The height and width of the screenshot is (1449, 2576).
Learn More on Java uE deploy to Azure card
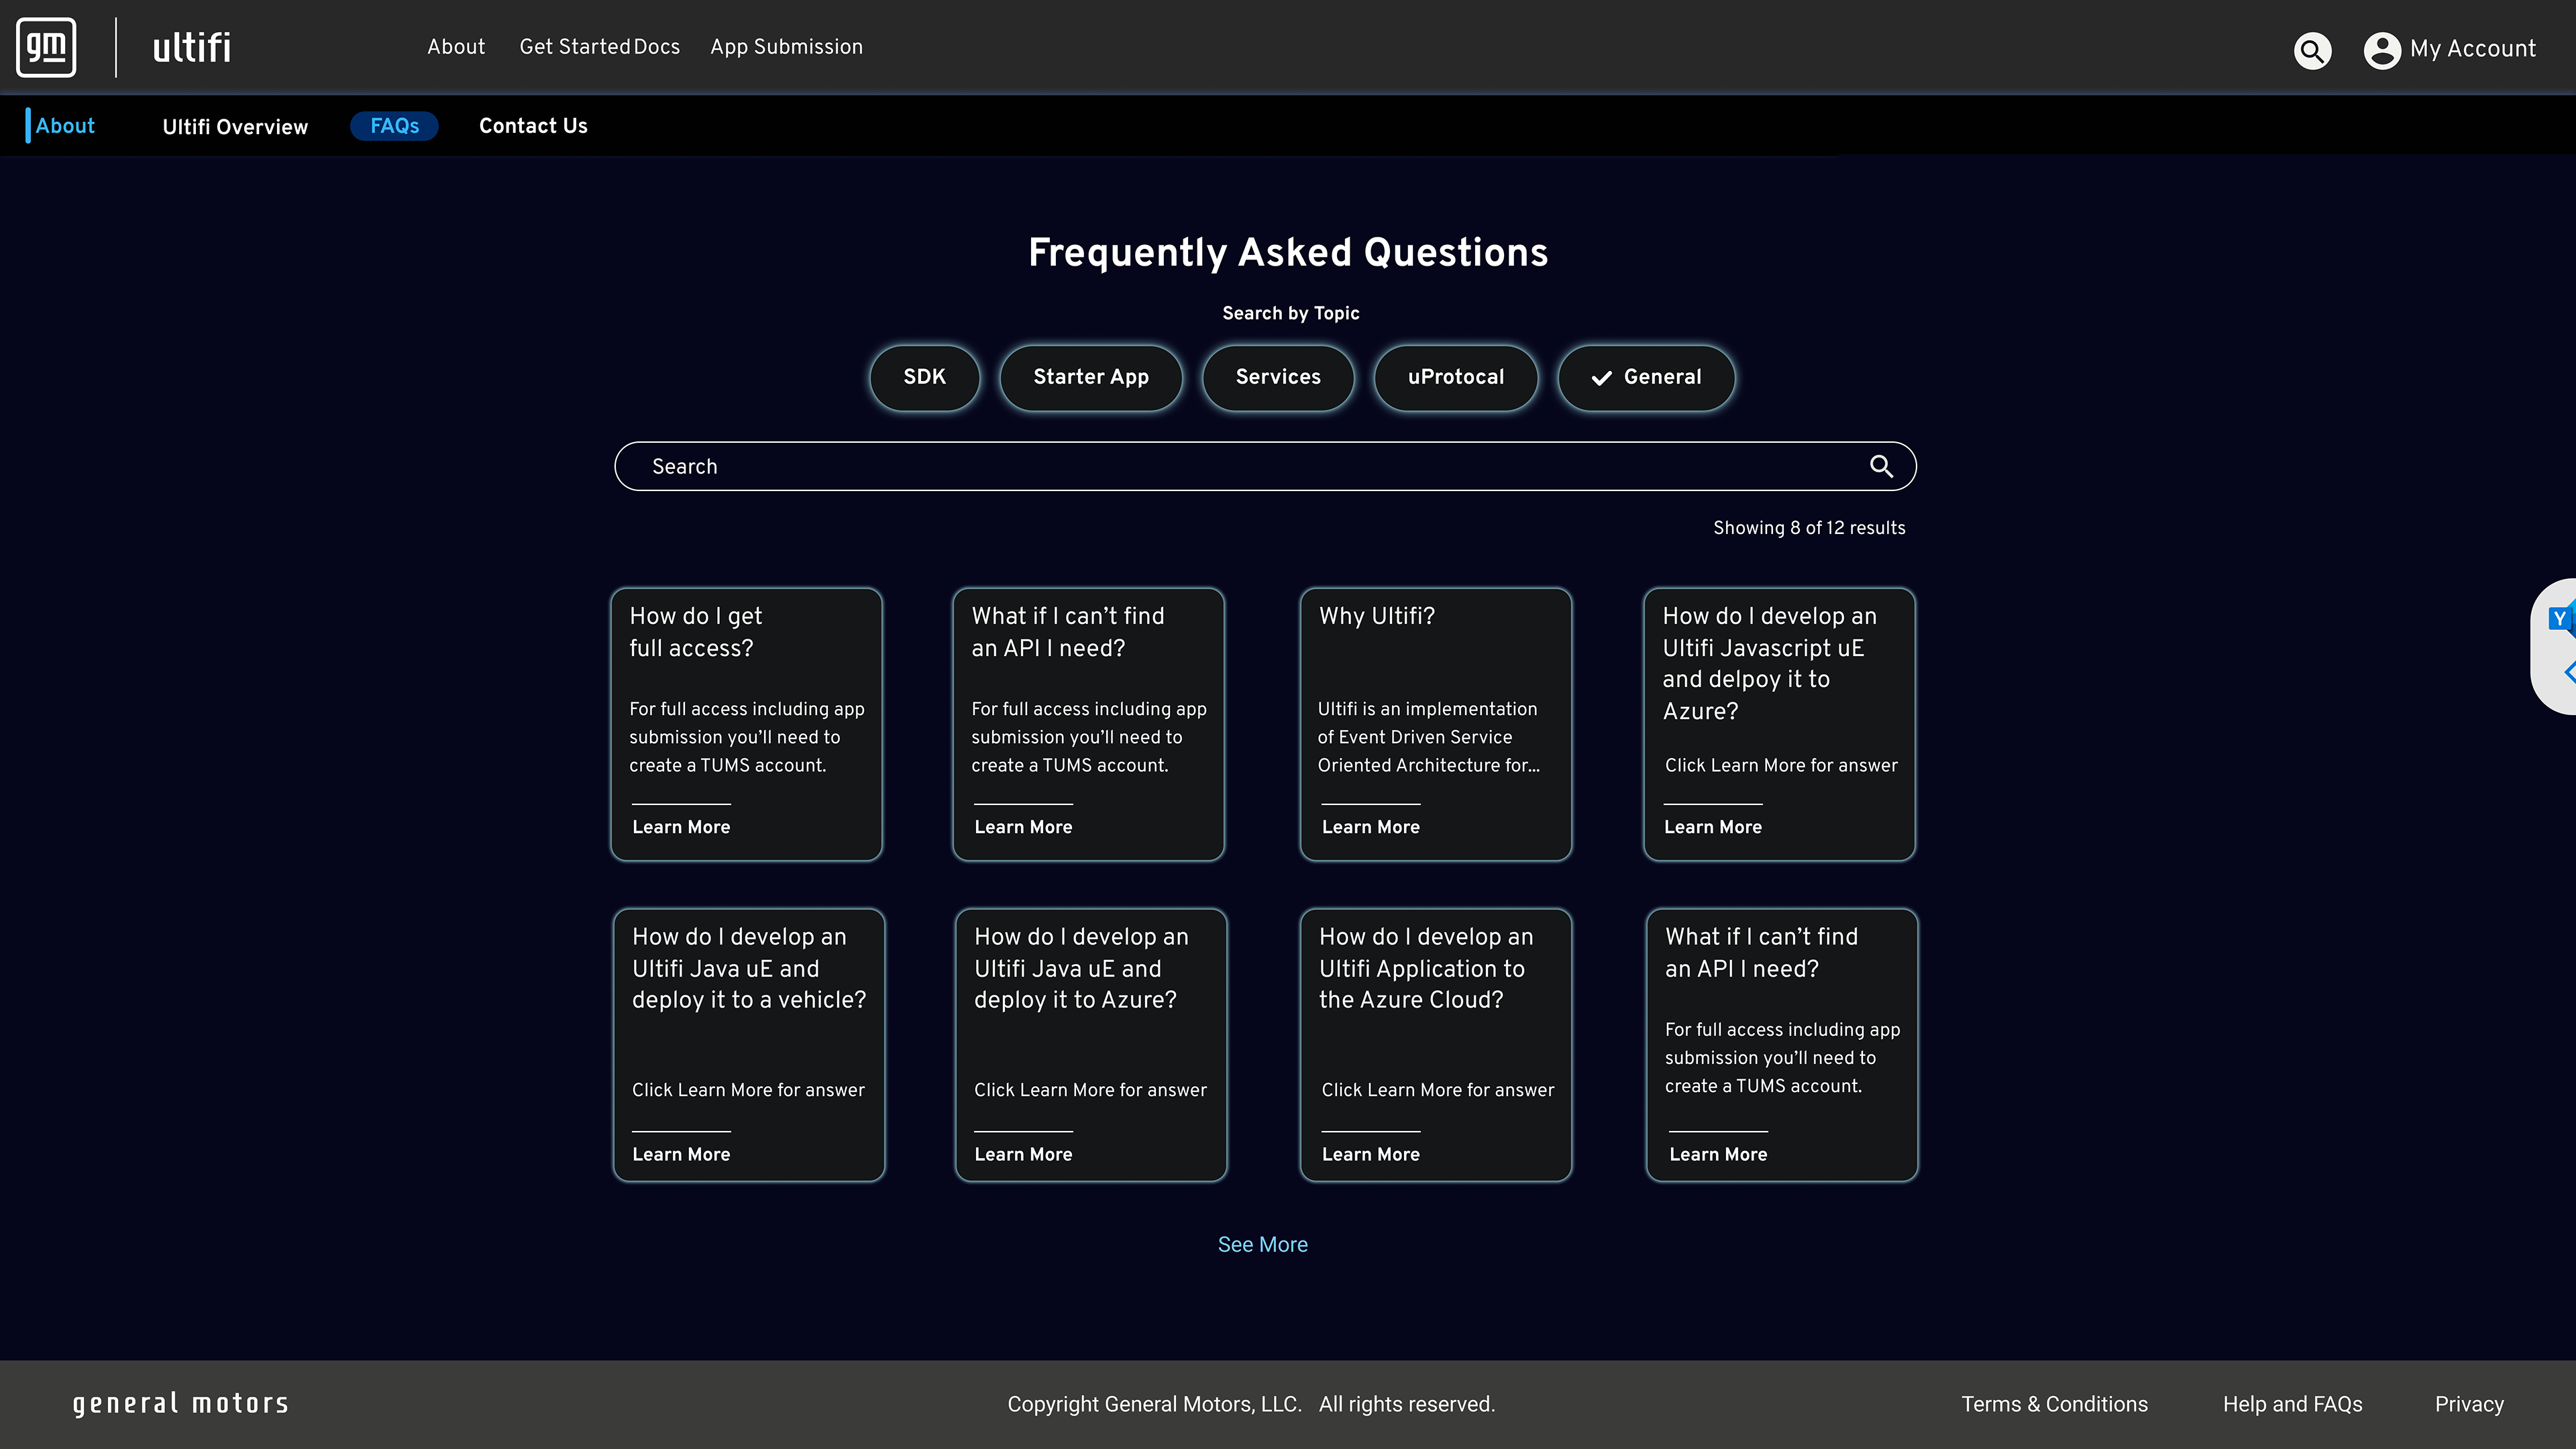point(1023,1154)
